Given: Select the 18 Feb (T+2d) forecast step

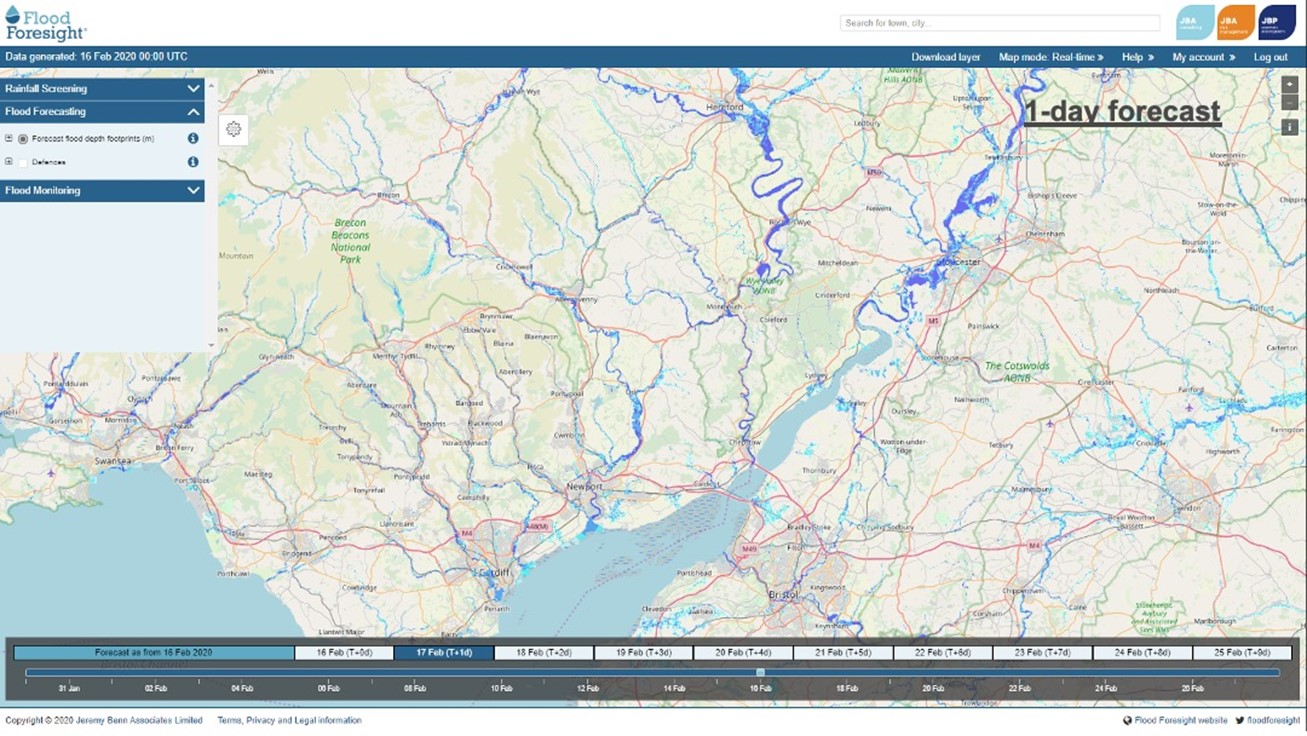Looking at the screenshot, I should (544, 653).
